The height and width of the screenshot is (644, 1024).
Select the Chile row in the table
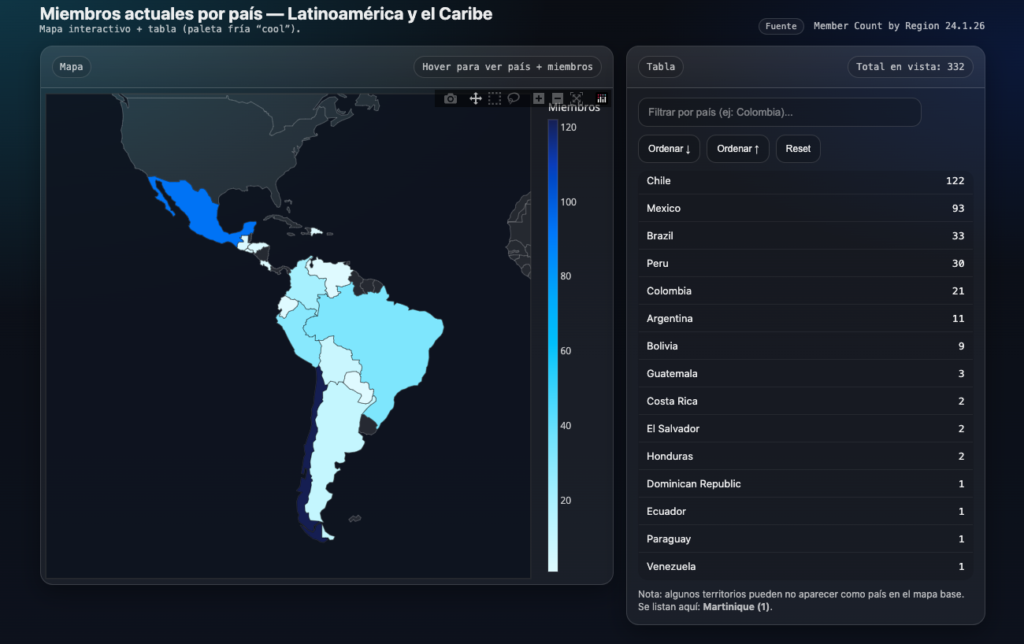tap(805, 181)
